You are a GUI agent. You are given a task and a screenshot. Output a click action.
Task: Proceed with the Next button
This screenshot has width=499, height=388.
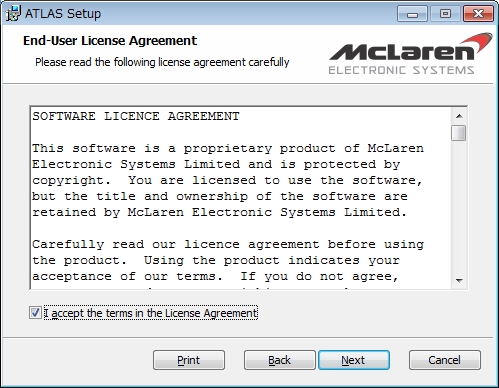(x=354, y=360)
